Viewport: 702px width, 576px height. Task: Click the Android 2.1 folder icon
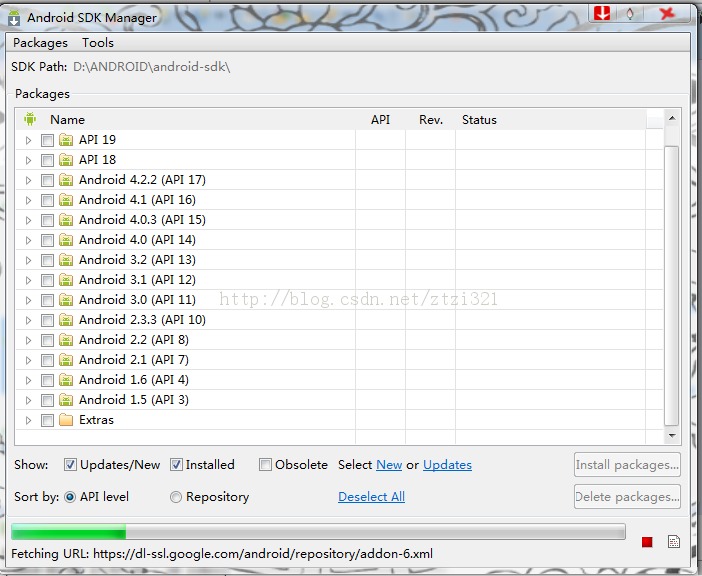coord(66,360)
